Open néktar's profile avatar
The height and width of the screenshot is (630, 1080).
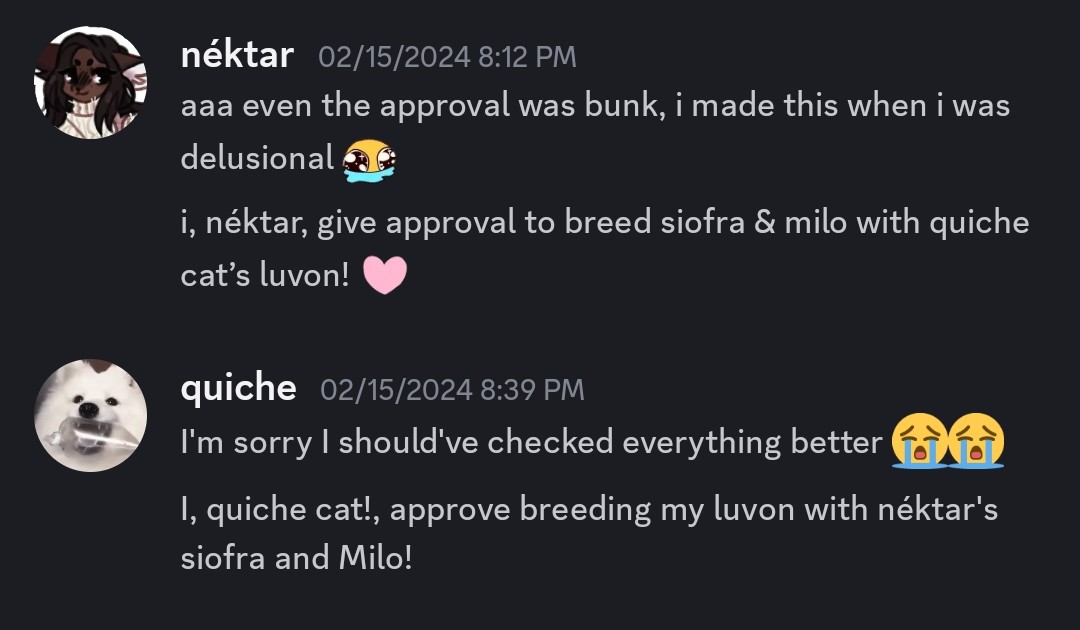(x=90, y=83)
